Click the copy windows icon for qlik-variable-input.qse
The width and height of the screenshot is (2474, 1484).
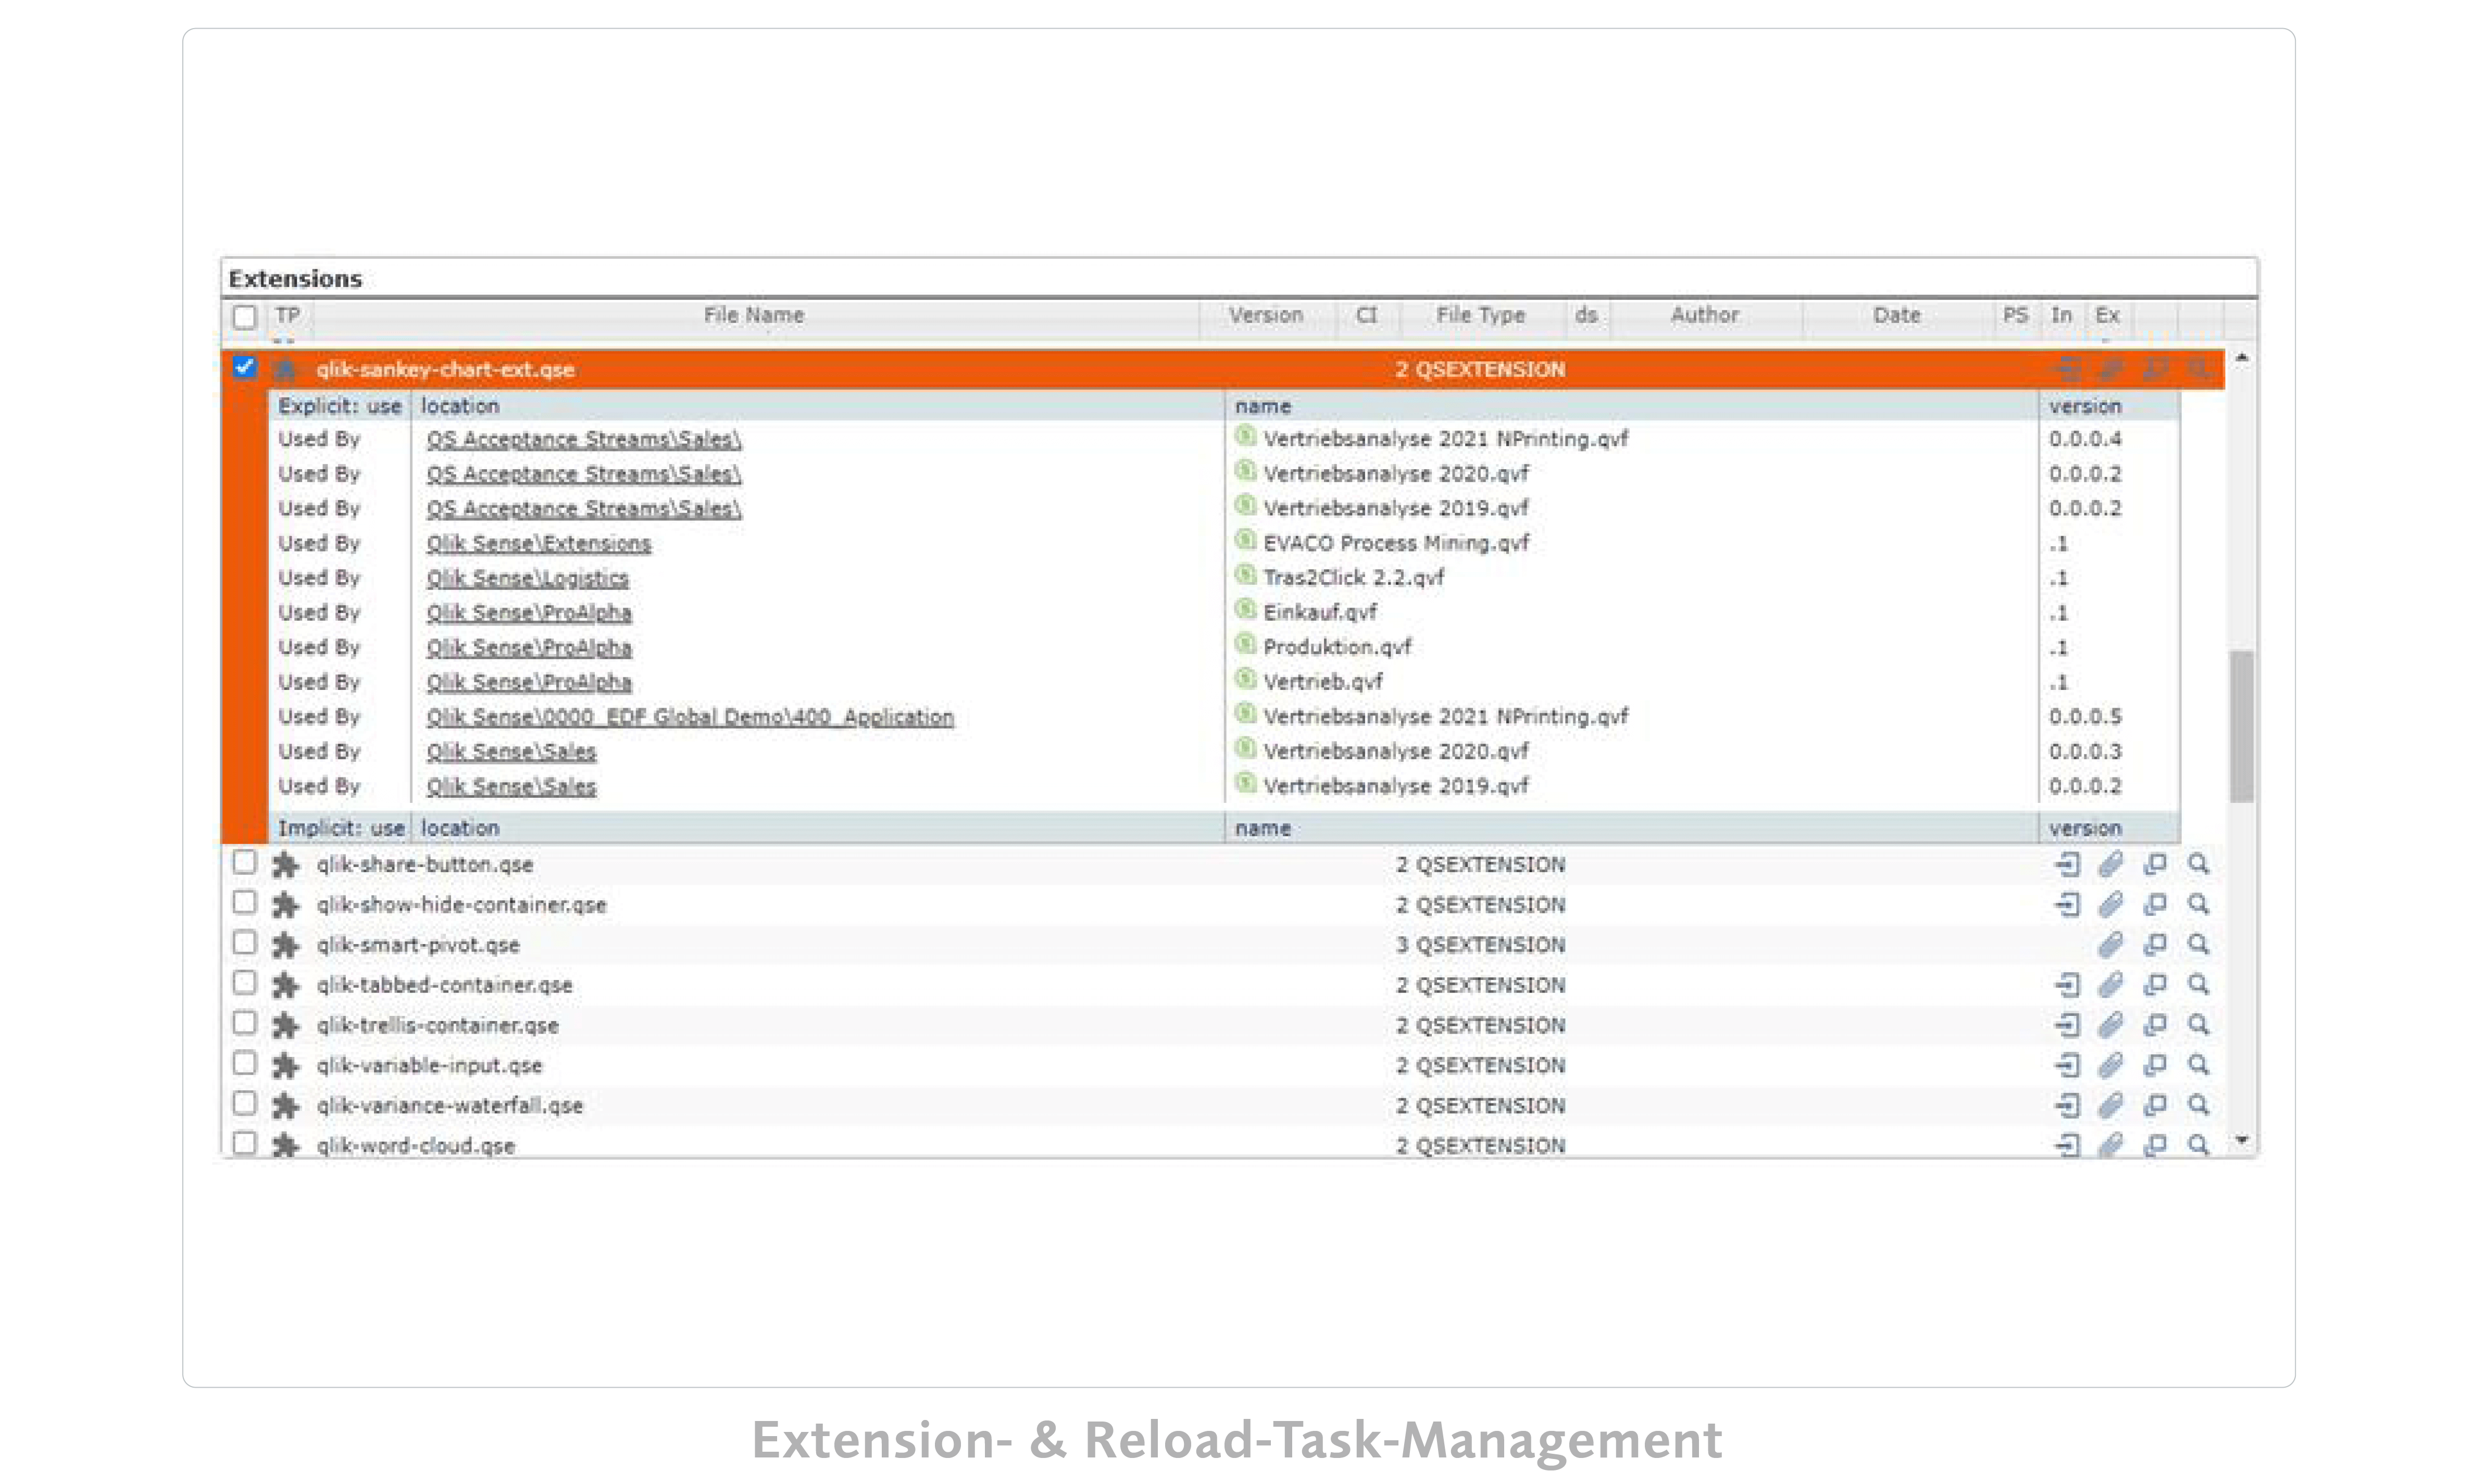[x=2155, y=1065]
